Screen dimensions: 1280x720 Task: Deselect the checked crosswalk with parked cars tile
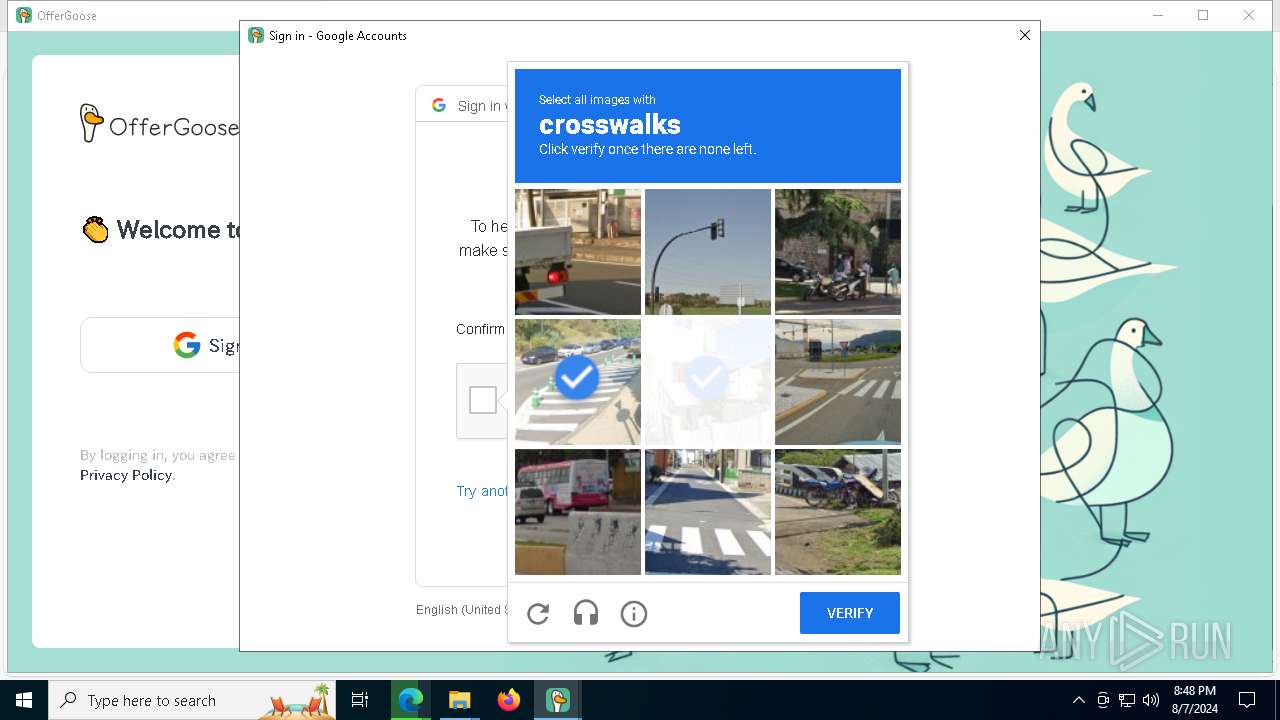point(578,382)
